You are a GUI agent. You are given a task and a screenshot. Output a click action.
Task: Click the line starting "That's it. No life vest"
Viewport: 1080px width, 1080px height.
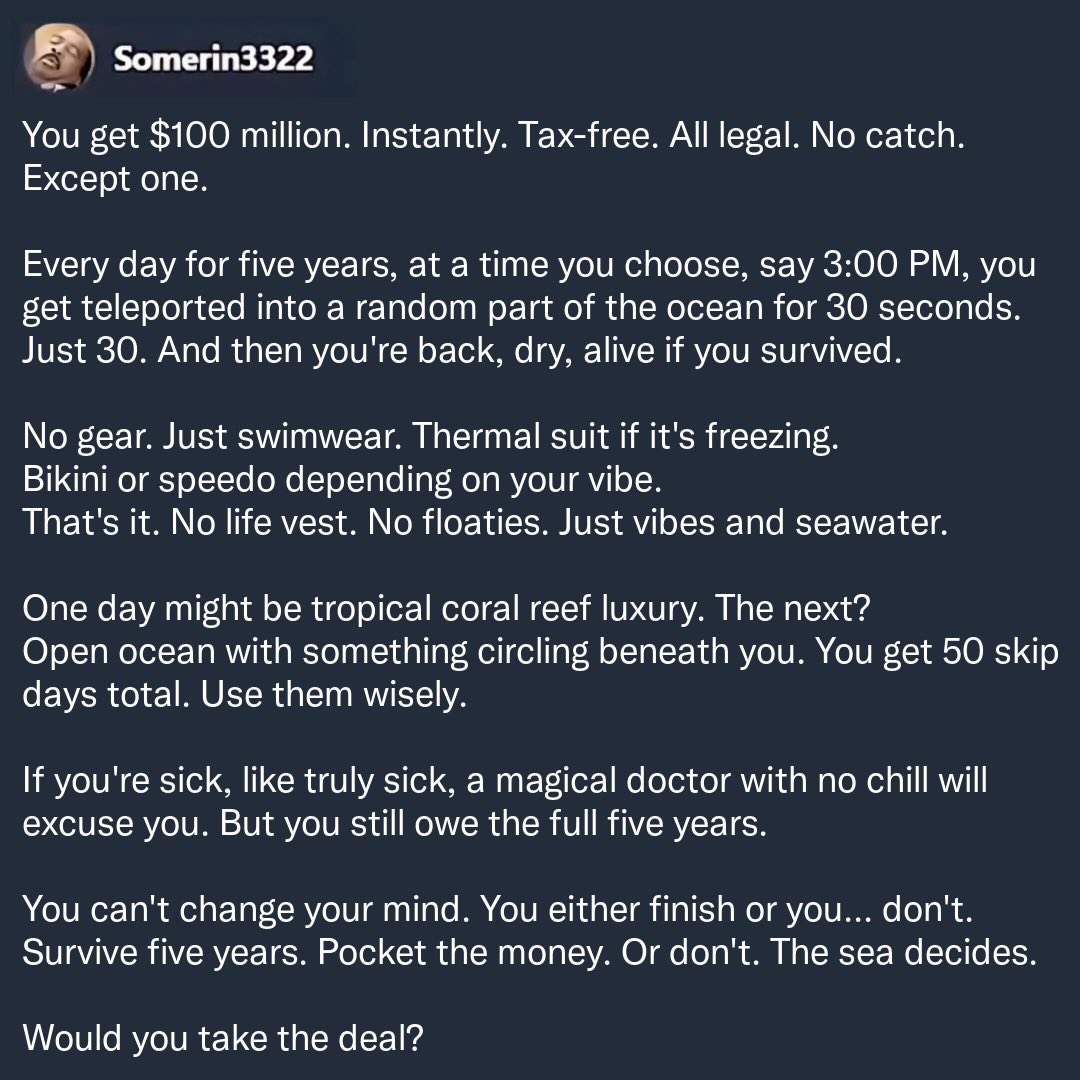pyautogui.click(x=484, y=524)
